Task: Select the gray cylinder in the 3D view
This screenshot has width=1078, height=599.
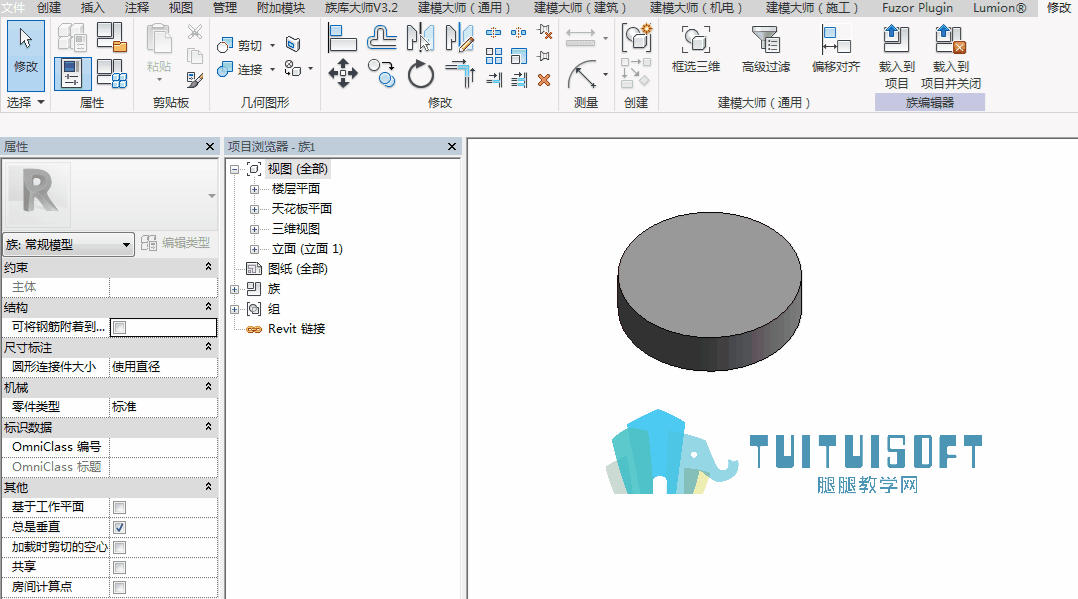Action: [x=710, y=292]
